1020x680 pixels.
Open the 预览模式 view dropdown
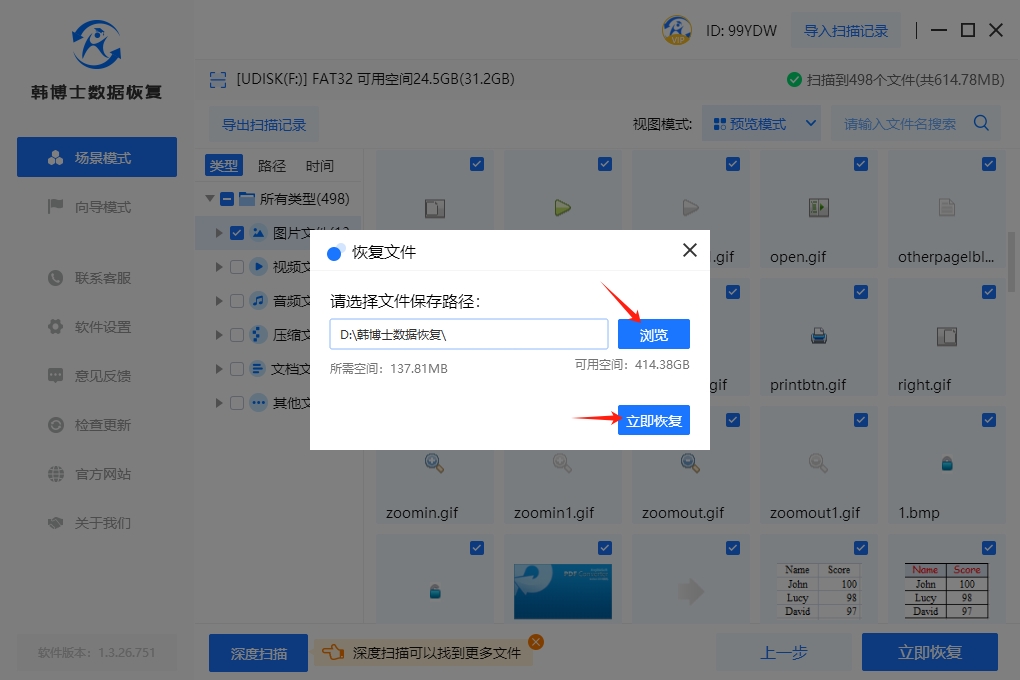[761, 124]
